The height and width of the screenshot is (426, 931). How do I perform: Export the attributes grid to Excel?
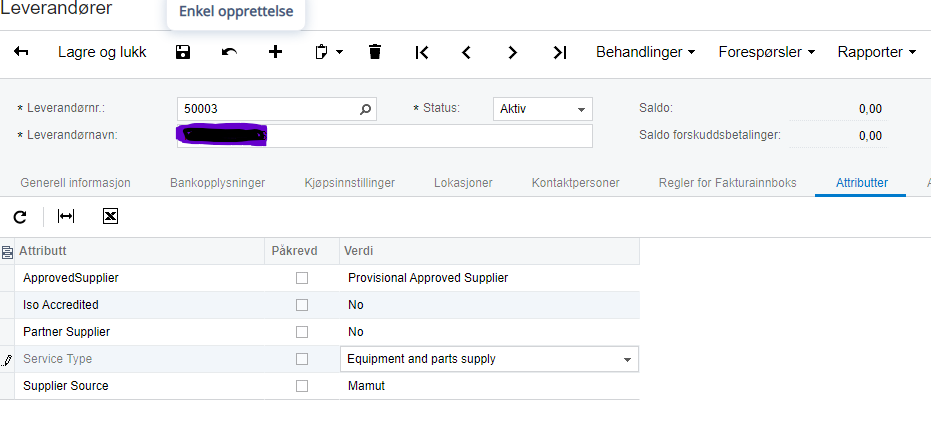pos(110,216)
